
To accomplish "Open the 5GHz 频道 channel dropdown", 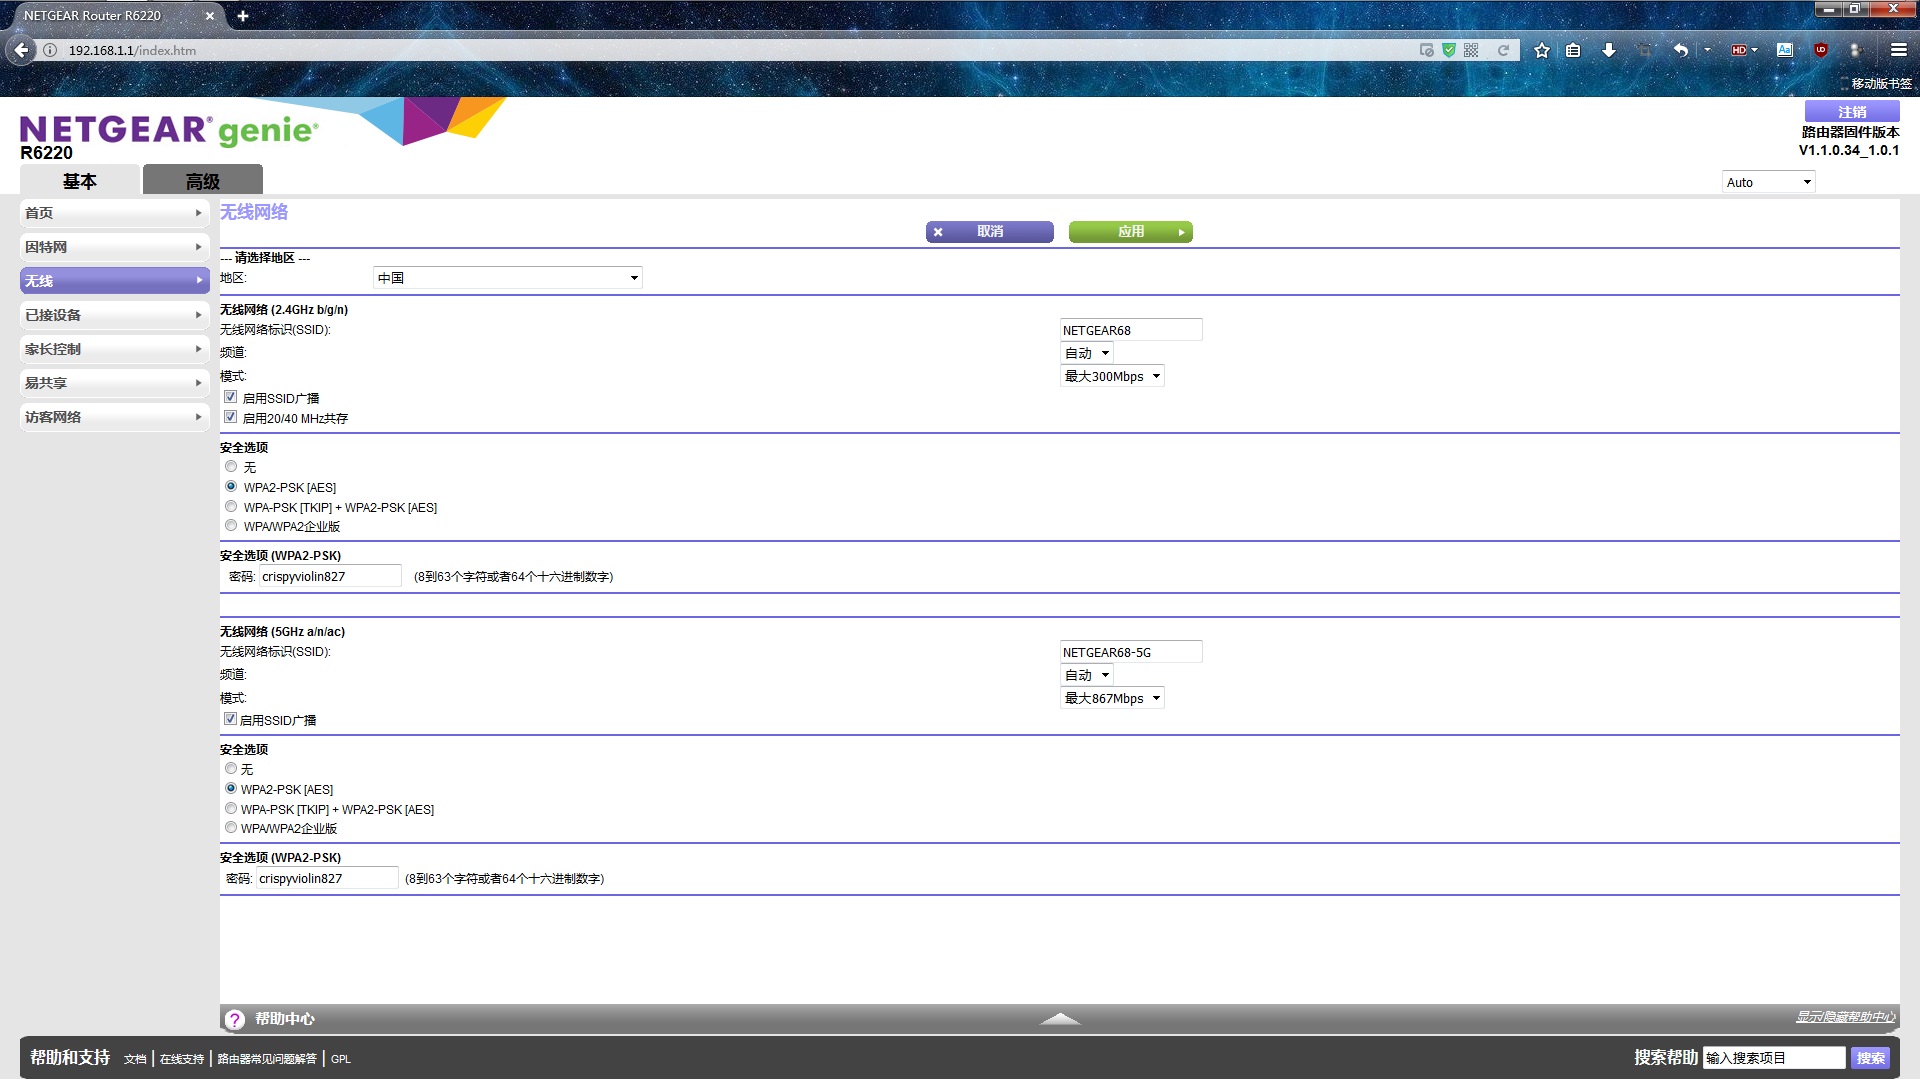I will [1087, 675].
